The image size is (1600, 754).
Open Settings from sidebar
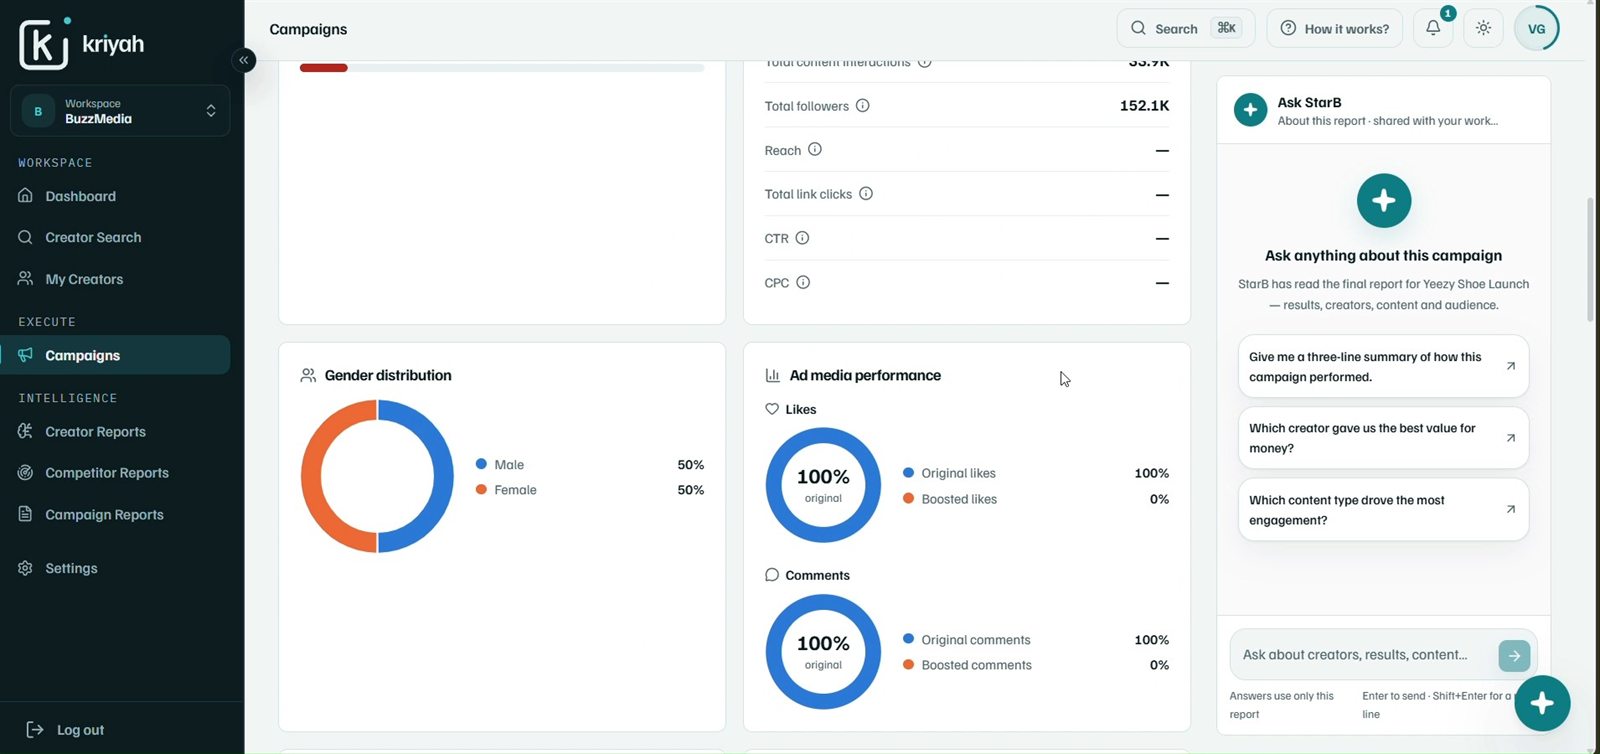pos(71,568)
